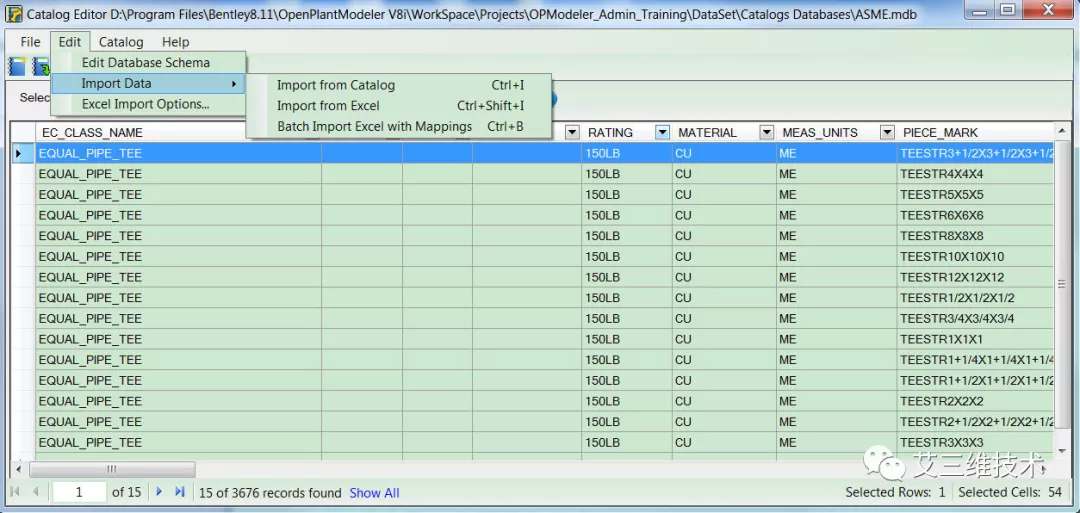Jump to the last records page
This screenshot has width=1080, height=513.
tap(180, 492)
